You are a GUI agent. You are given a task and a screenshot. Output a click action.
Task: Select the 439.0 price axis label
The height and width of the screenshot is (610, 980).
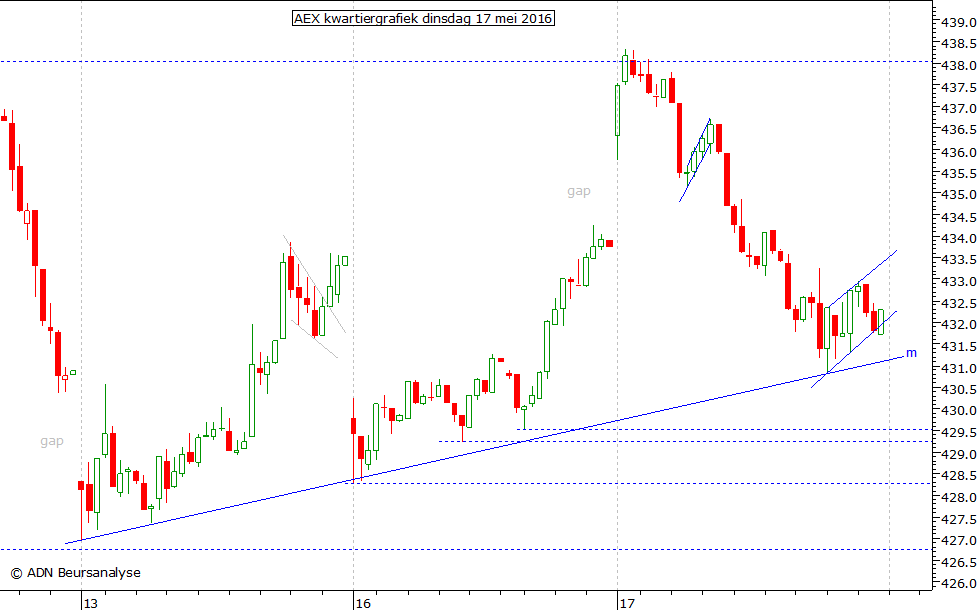pos(959,23)
